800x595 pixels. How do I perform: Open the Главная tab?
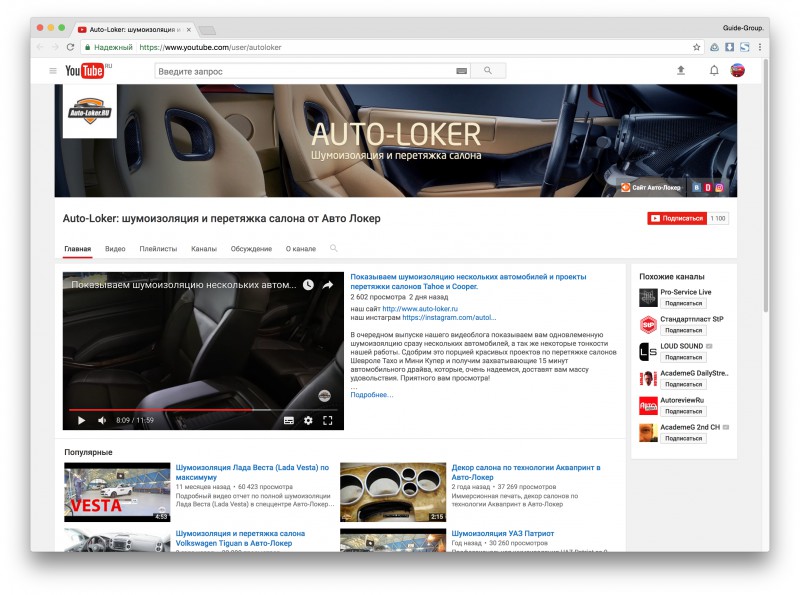click(x=78, y=249)
